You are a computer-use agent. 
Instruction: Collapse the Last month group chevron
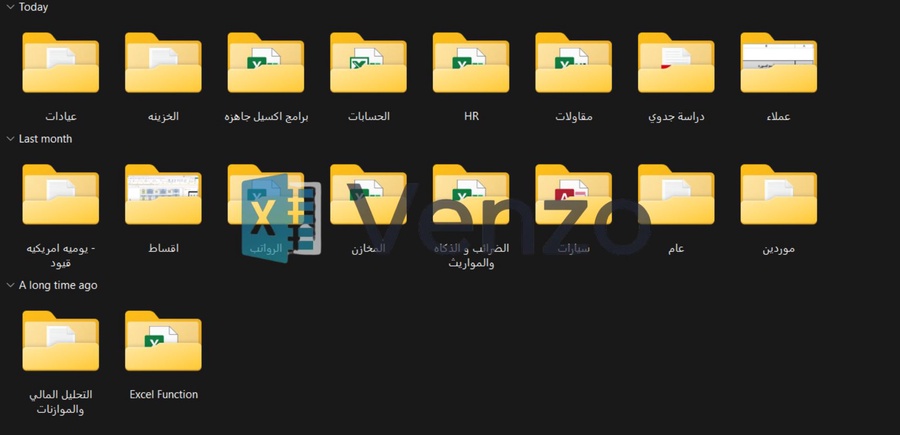10,139
